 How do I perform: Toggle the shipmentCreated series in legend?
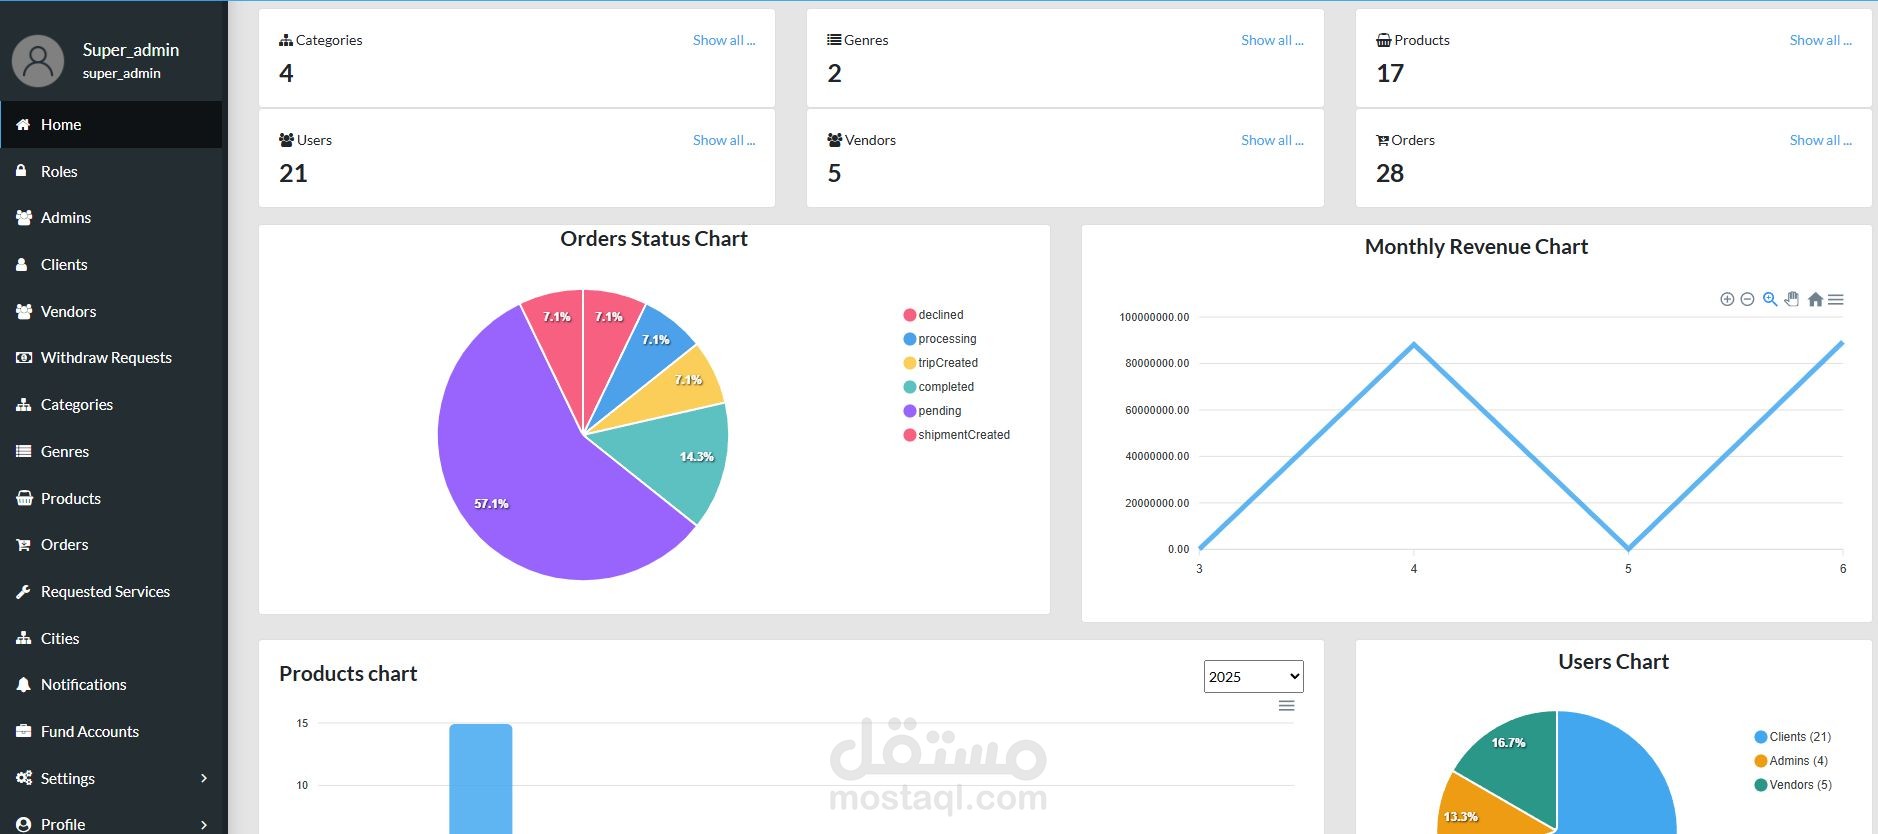tap(957, 435)
